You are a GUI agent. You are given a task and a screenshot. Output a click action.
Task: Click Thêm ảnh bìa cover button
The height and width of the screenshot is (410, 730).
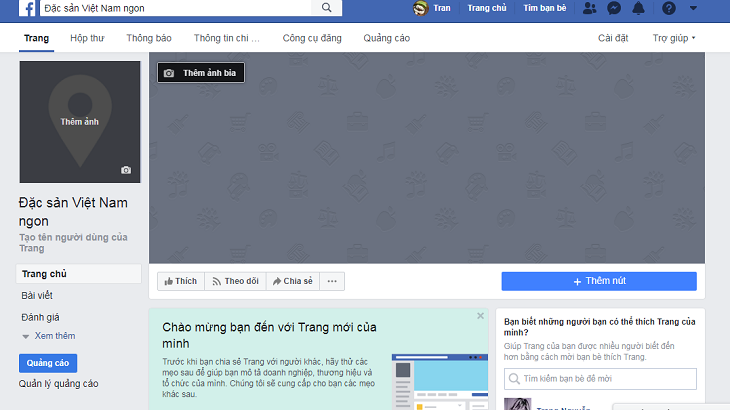pos(200,73)
